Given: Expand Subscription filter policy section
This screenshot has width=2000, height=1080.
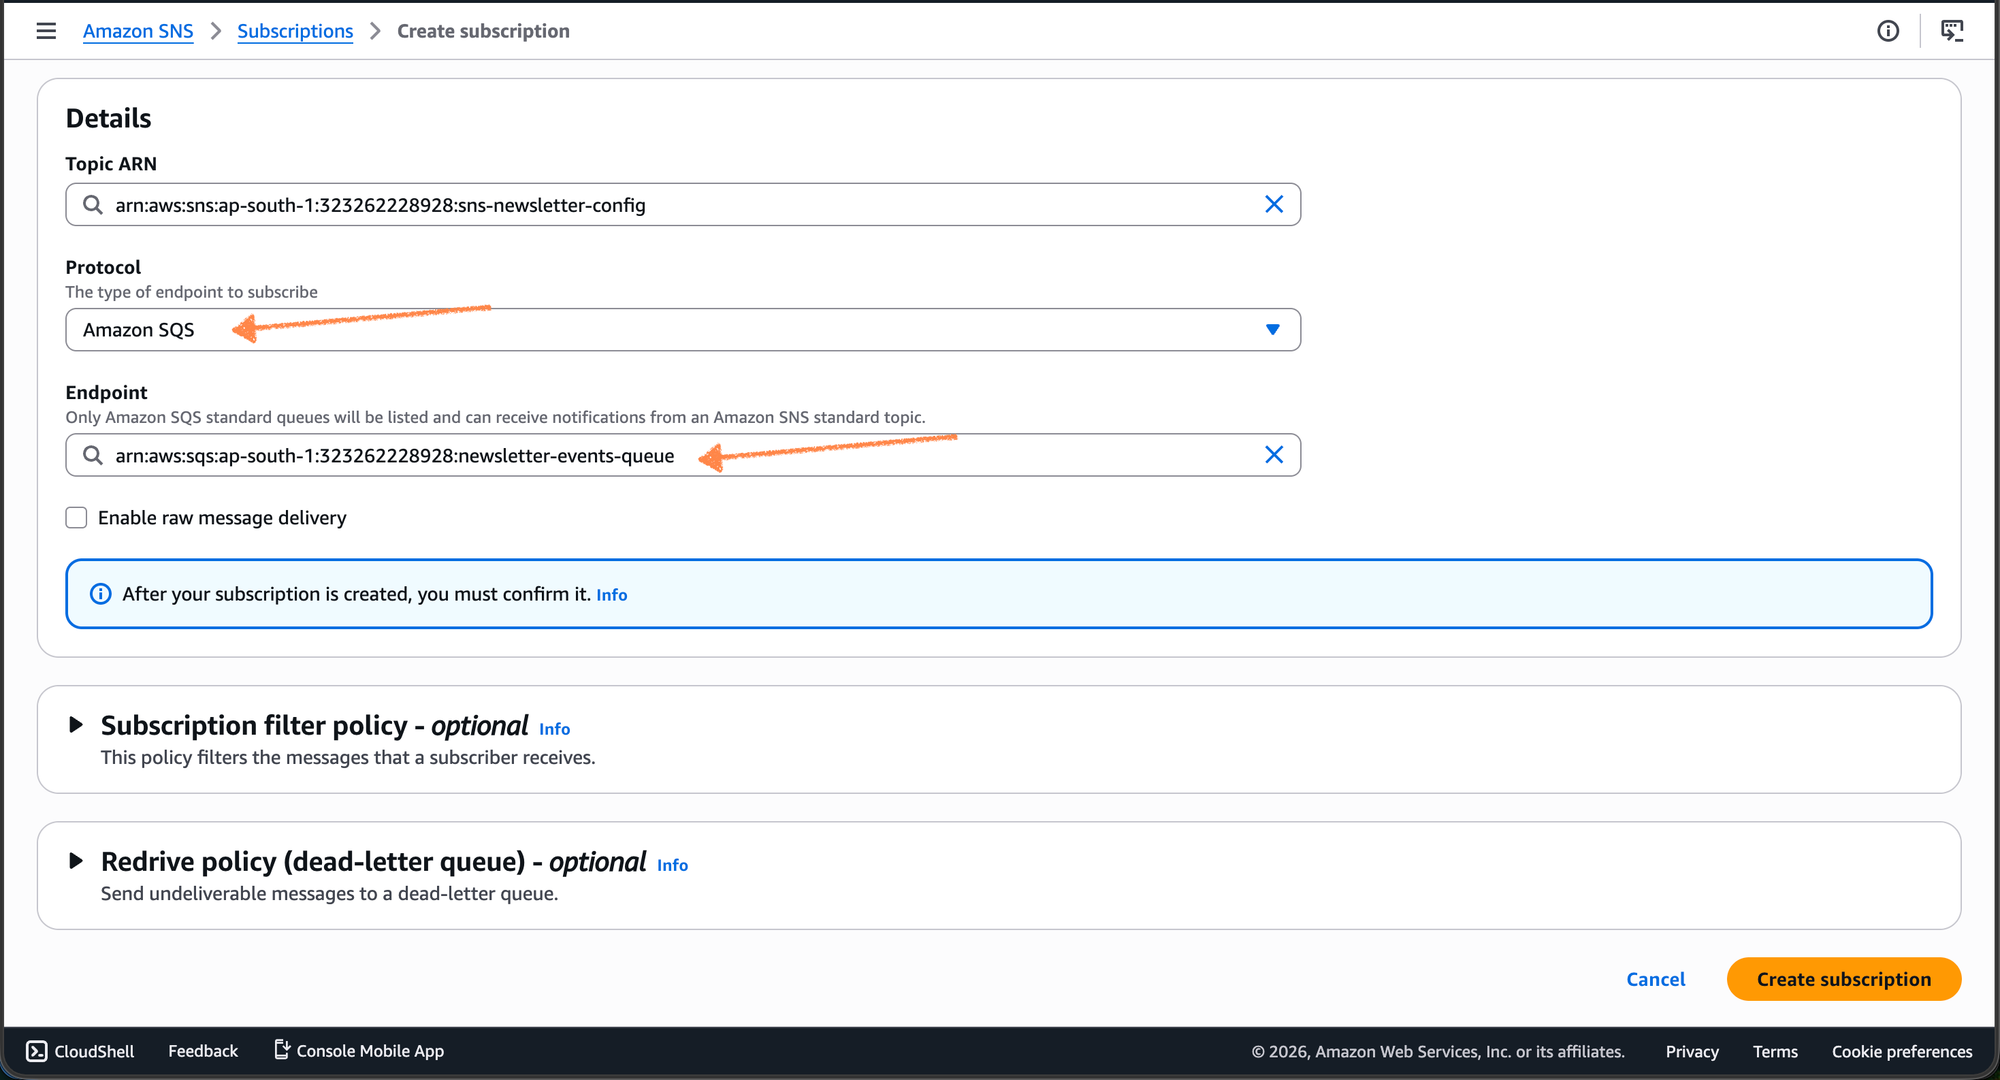Looking at the screenshot, I should click(76, 725).
